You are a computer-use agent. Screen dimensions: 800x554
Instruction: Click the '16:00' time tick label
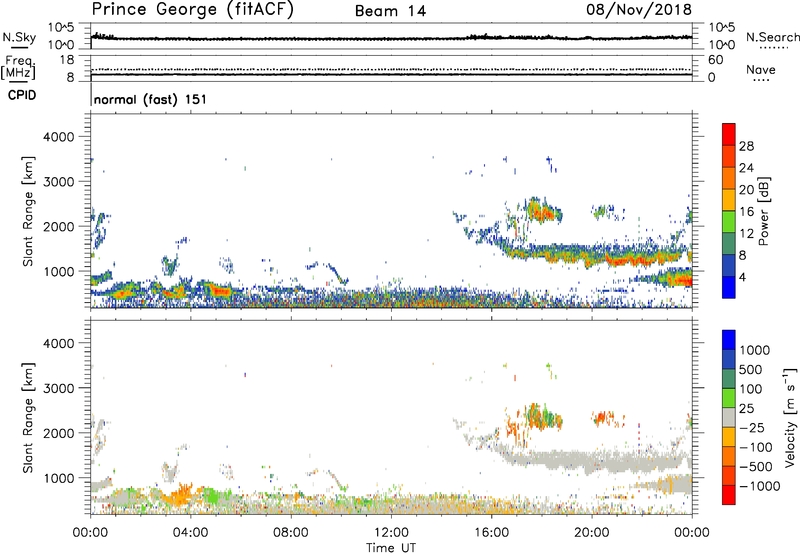(491, 533)
